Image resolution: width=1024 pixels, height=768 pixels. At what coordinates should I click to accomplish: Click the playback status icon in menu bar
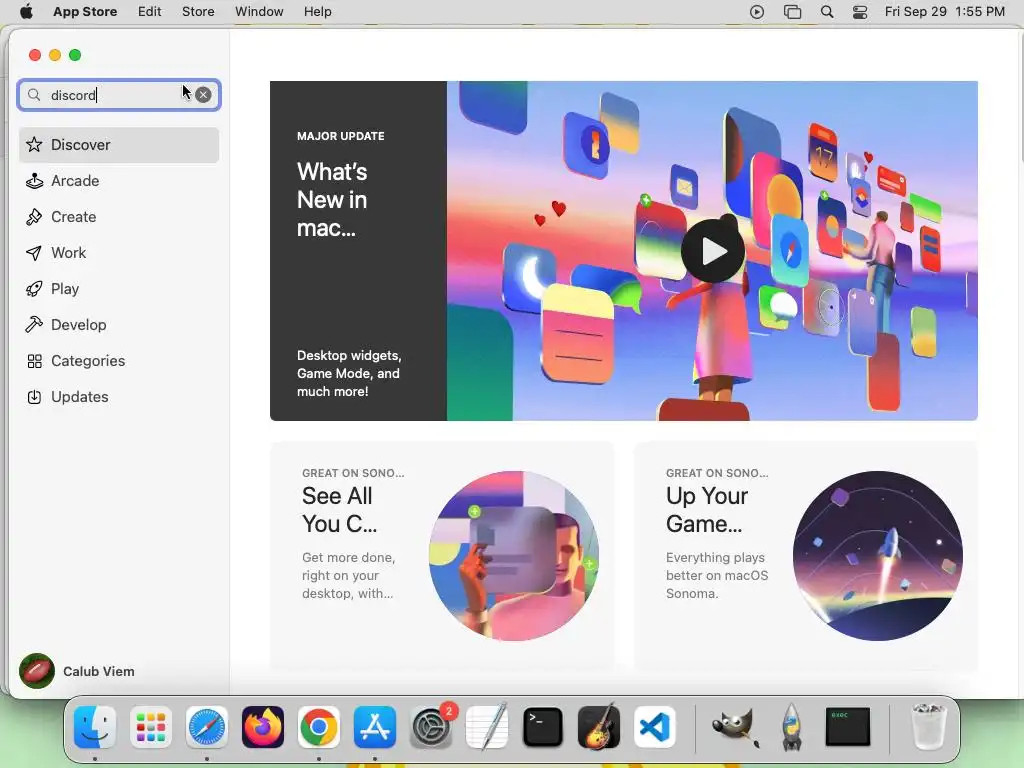coord(757,12)
